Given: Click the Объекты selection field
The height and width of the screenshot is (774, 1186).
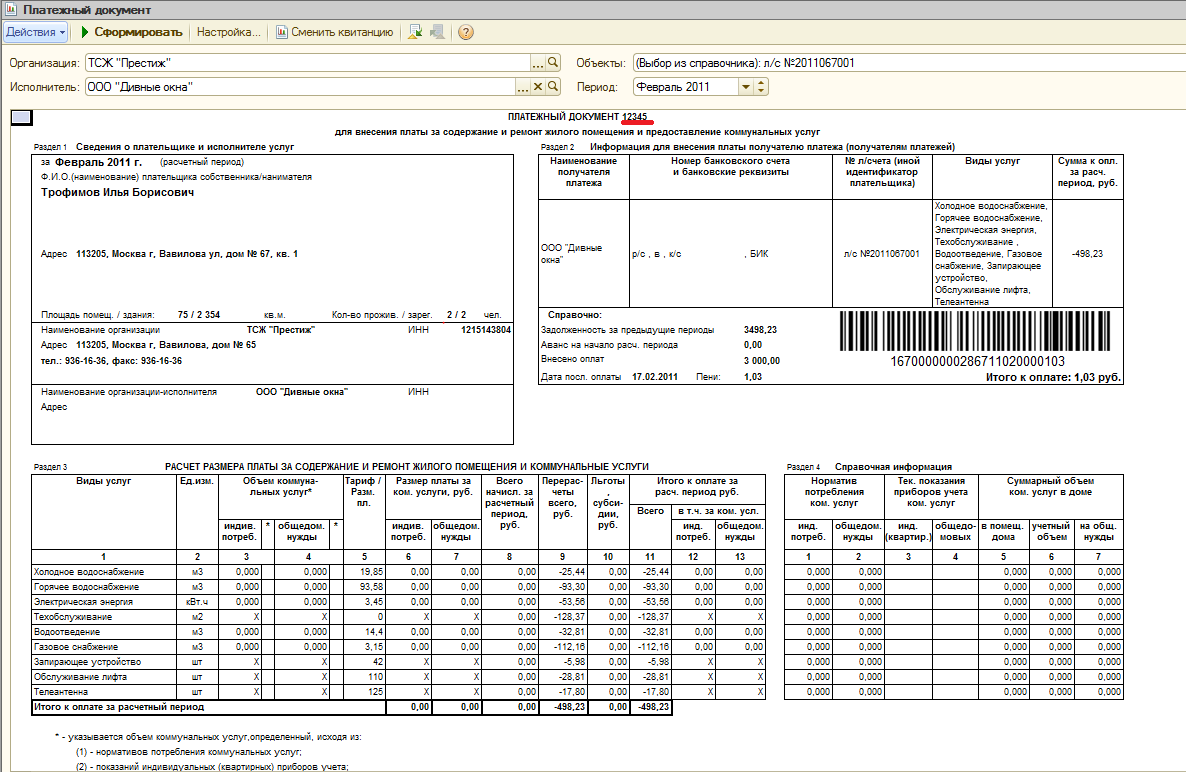Looking at the screenshot, I should 908,63.
